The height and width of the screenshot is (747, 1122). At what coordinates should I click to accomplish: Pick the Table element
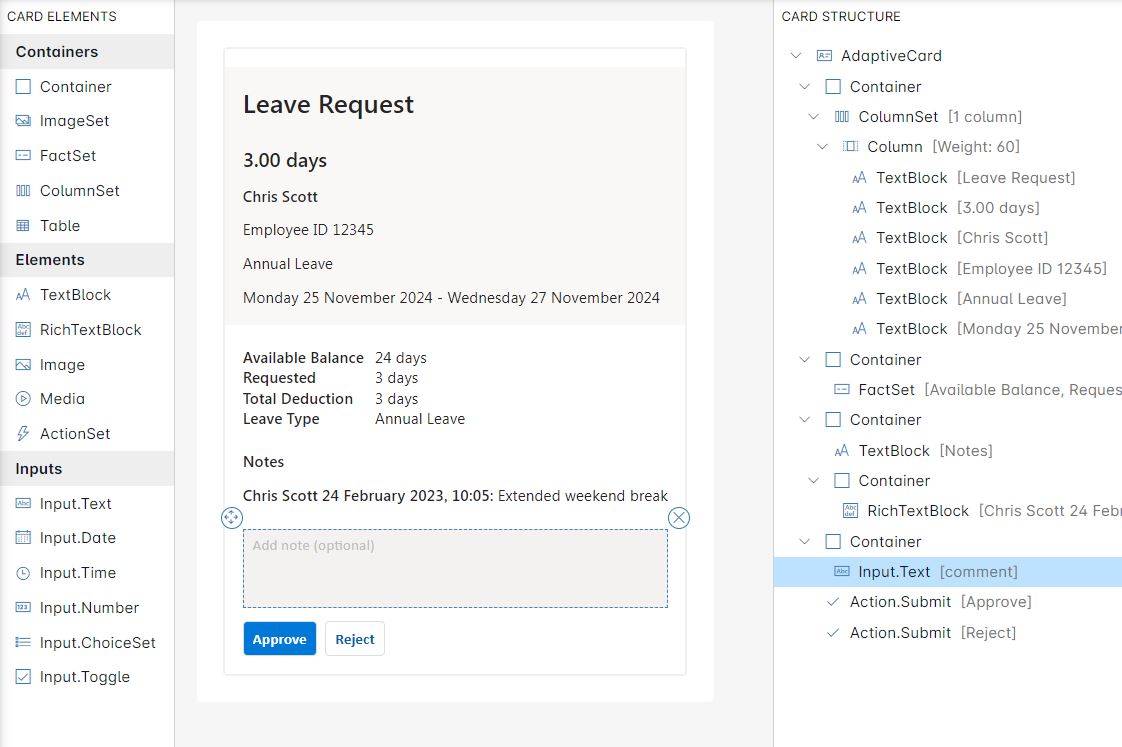tap(87, 226)
